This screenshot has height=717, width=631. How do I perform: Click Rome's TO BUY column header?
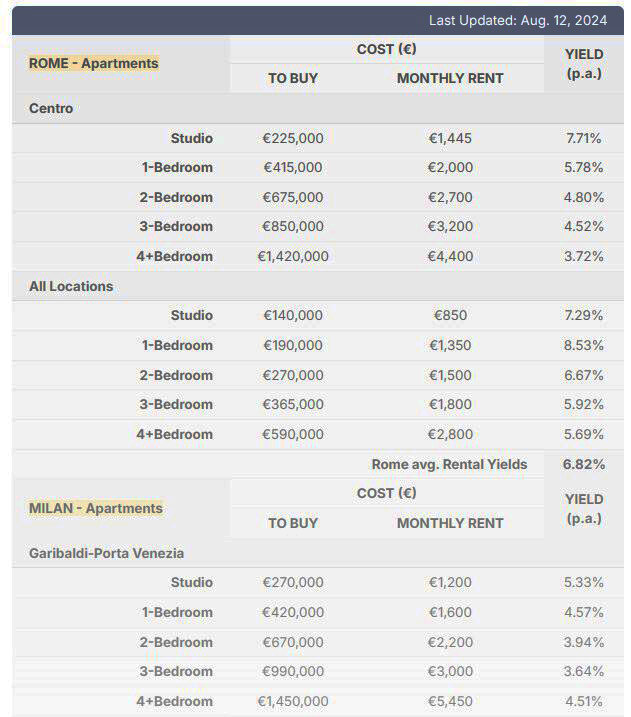pos(293,78)
